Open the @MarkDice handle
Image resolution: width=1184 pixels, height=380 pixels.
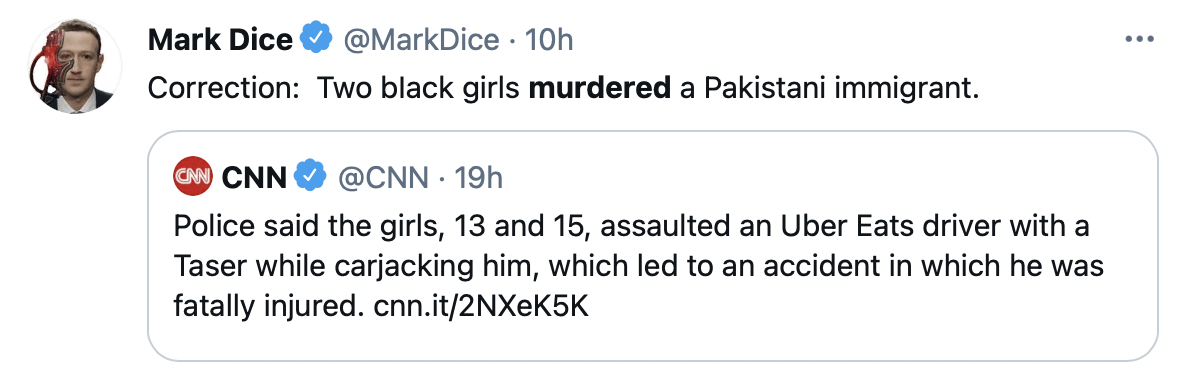[421, 39]
